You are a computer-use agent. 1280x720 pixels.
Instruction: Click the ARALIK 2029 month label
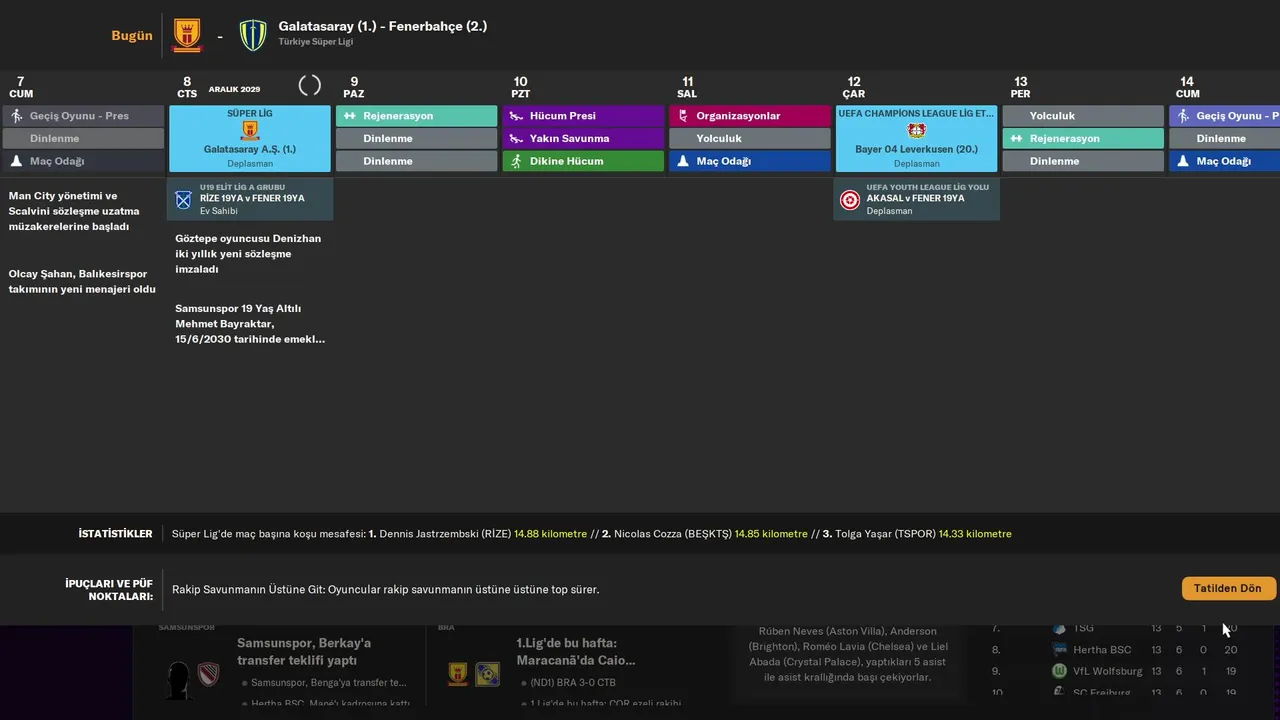coord(234,90)
